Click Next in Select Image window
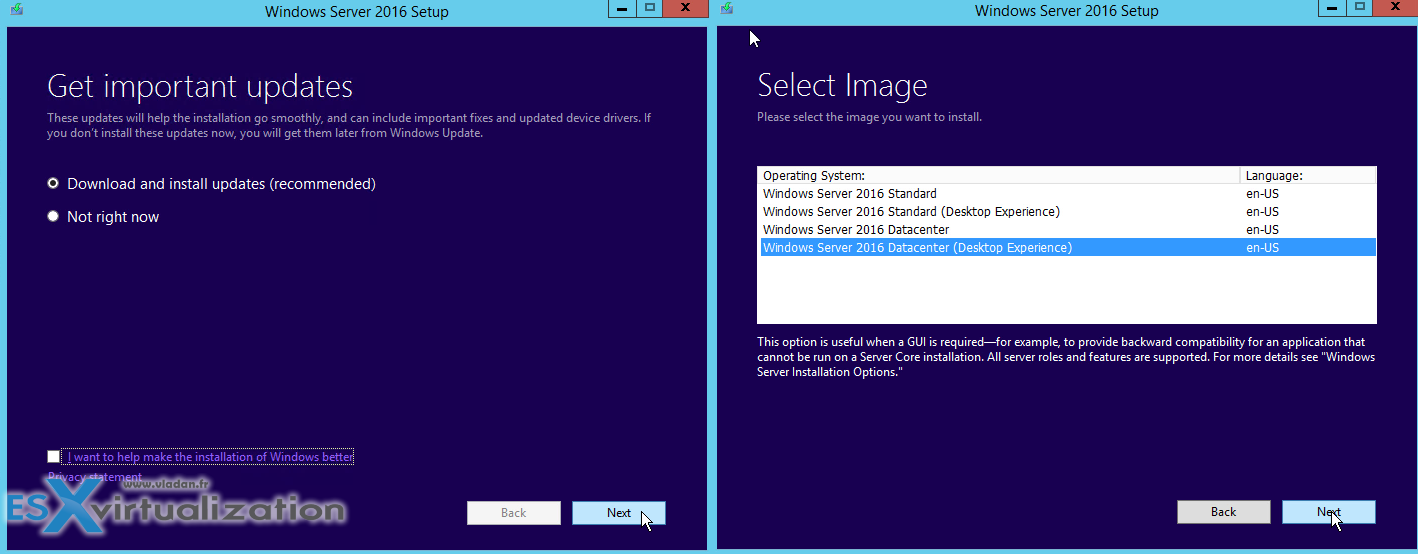1418x554 pixels. point(1329,512)
